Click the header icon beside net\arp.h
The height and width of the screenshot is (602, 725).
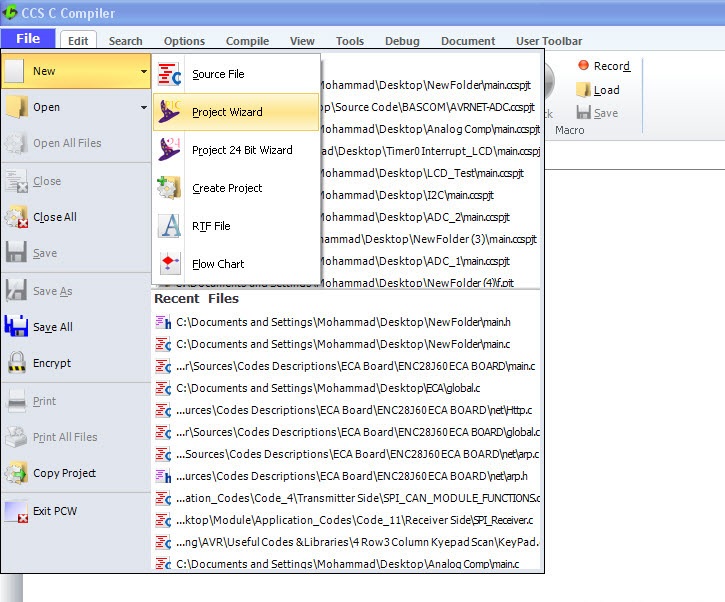[163, 476]
